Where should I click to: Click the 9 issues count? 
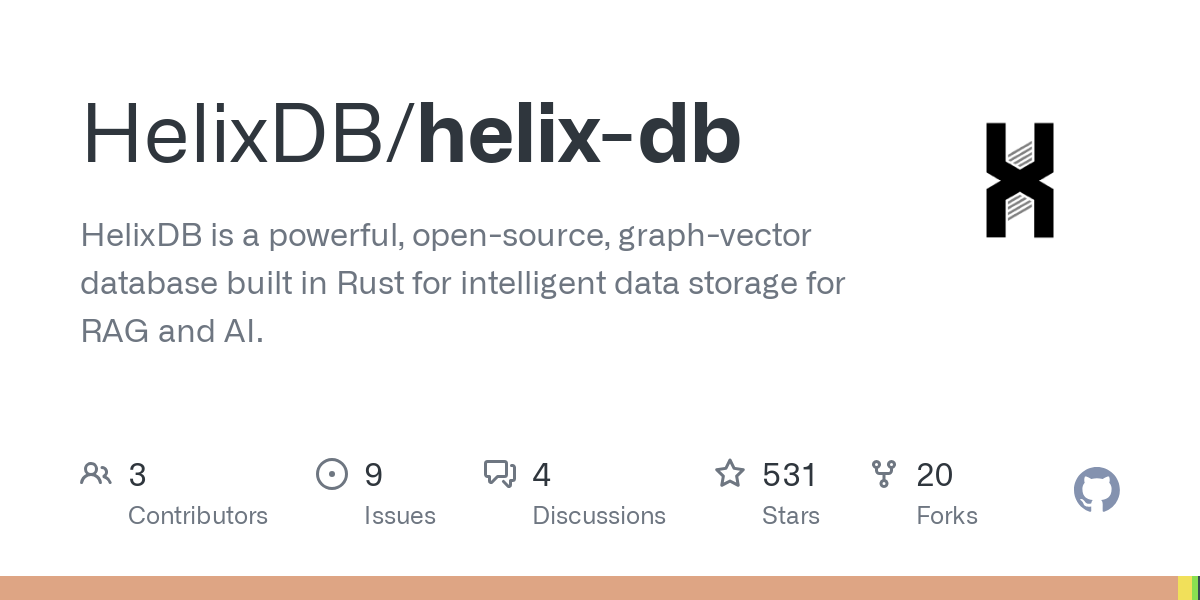373,475
